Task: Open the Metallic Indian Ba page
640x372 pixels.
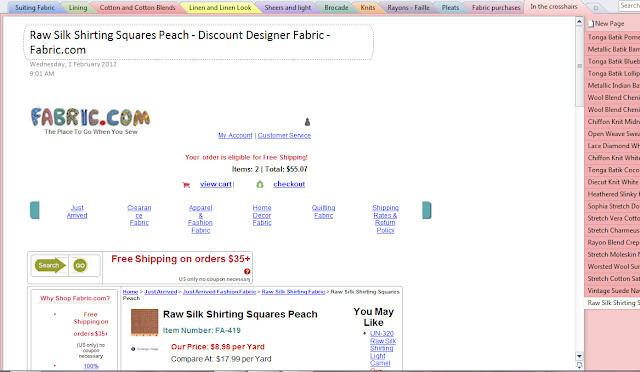Action: tap(613, 85)
